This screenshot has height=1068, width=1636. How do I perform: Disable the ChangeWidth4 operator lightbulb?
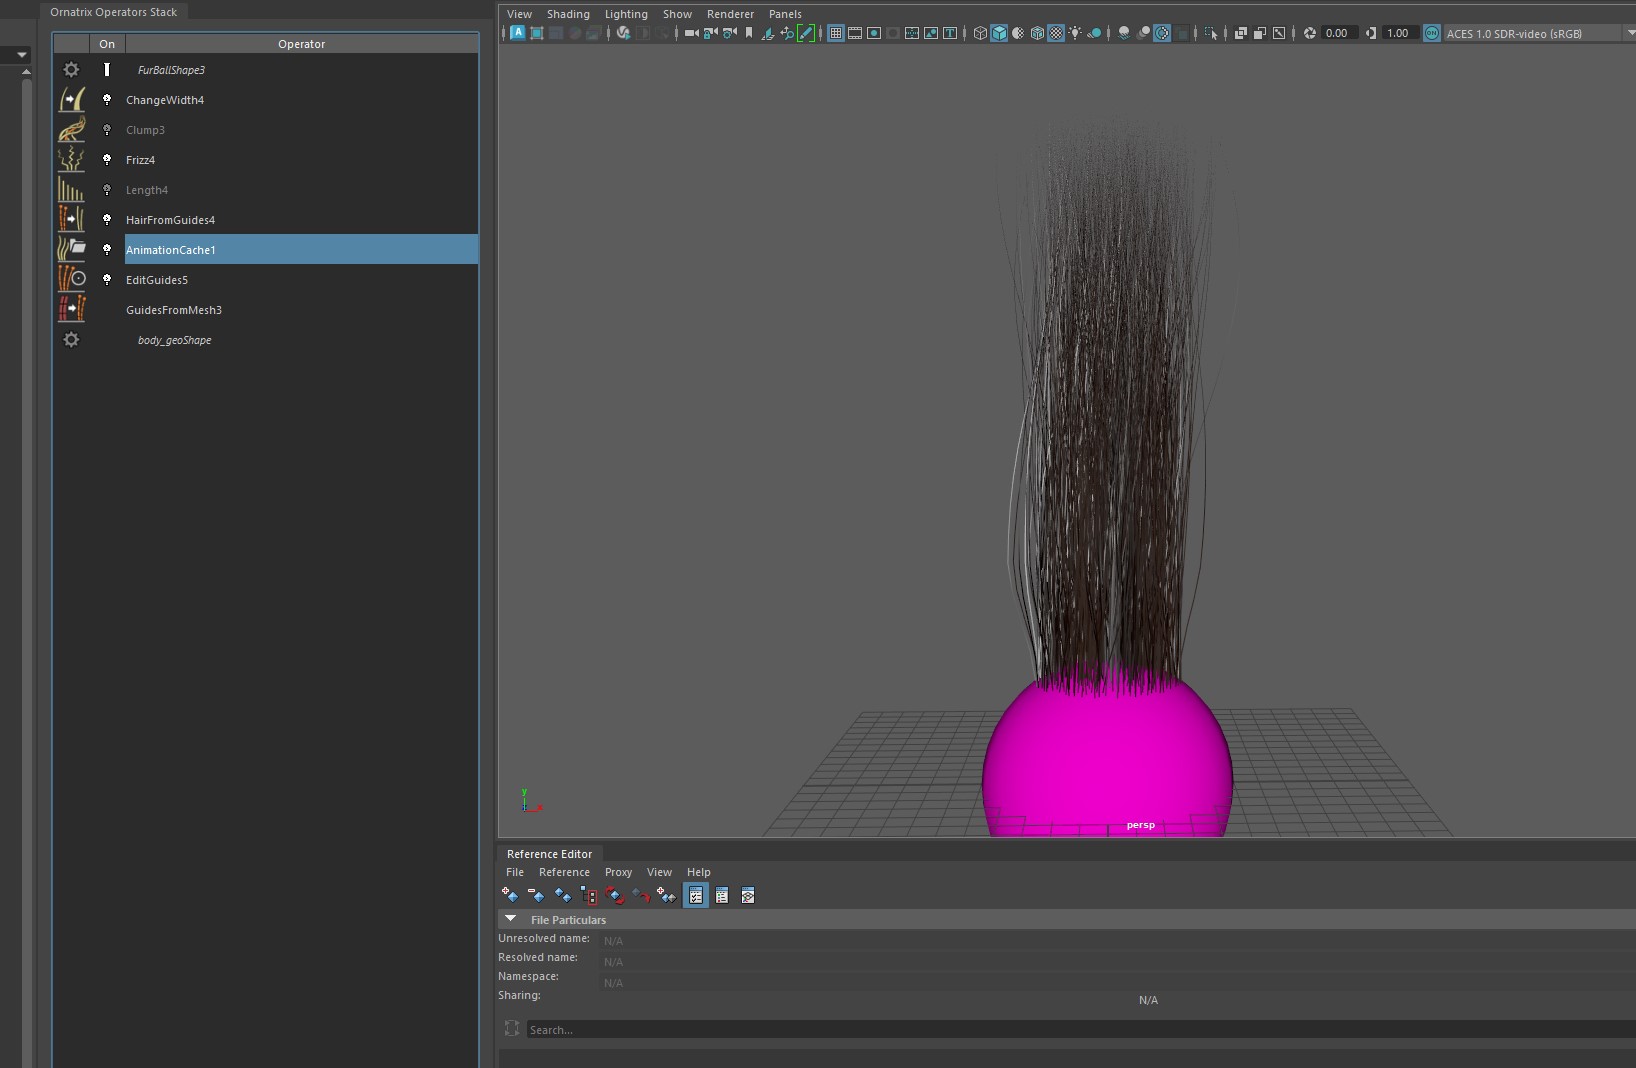click(107, 100)
